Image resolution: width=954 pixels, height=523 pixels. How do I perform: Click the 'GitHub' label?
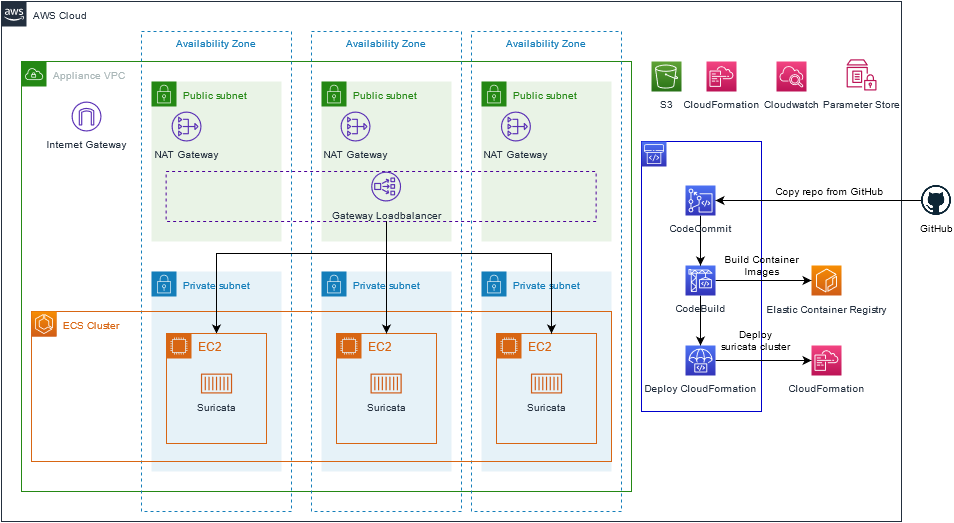pos(936,229)
